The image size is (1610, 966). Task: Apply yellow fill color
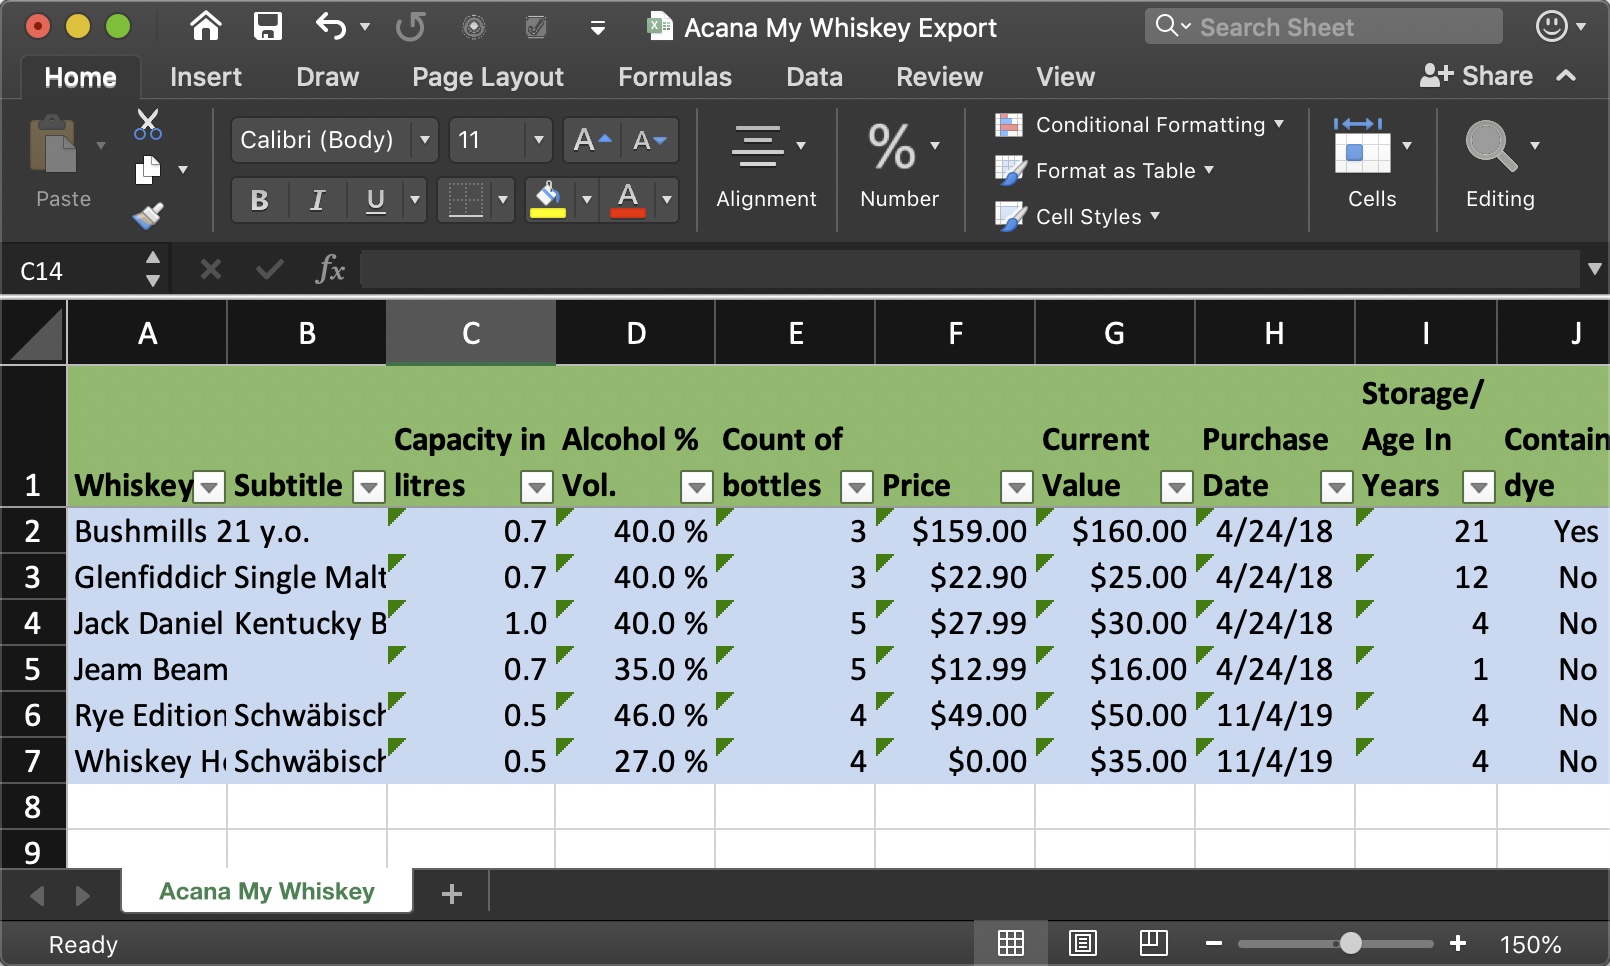tap(548, 200)
